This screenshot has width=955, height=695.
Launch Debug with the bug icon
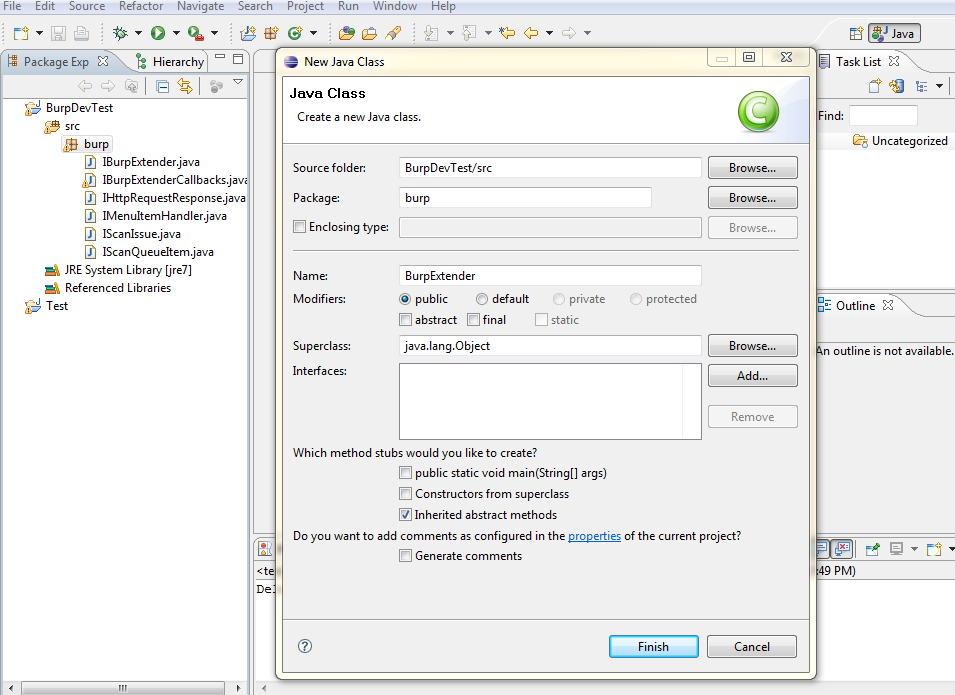point(120,33)
